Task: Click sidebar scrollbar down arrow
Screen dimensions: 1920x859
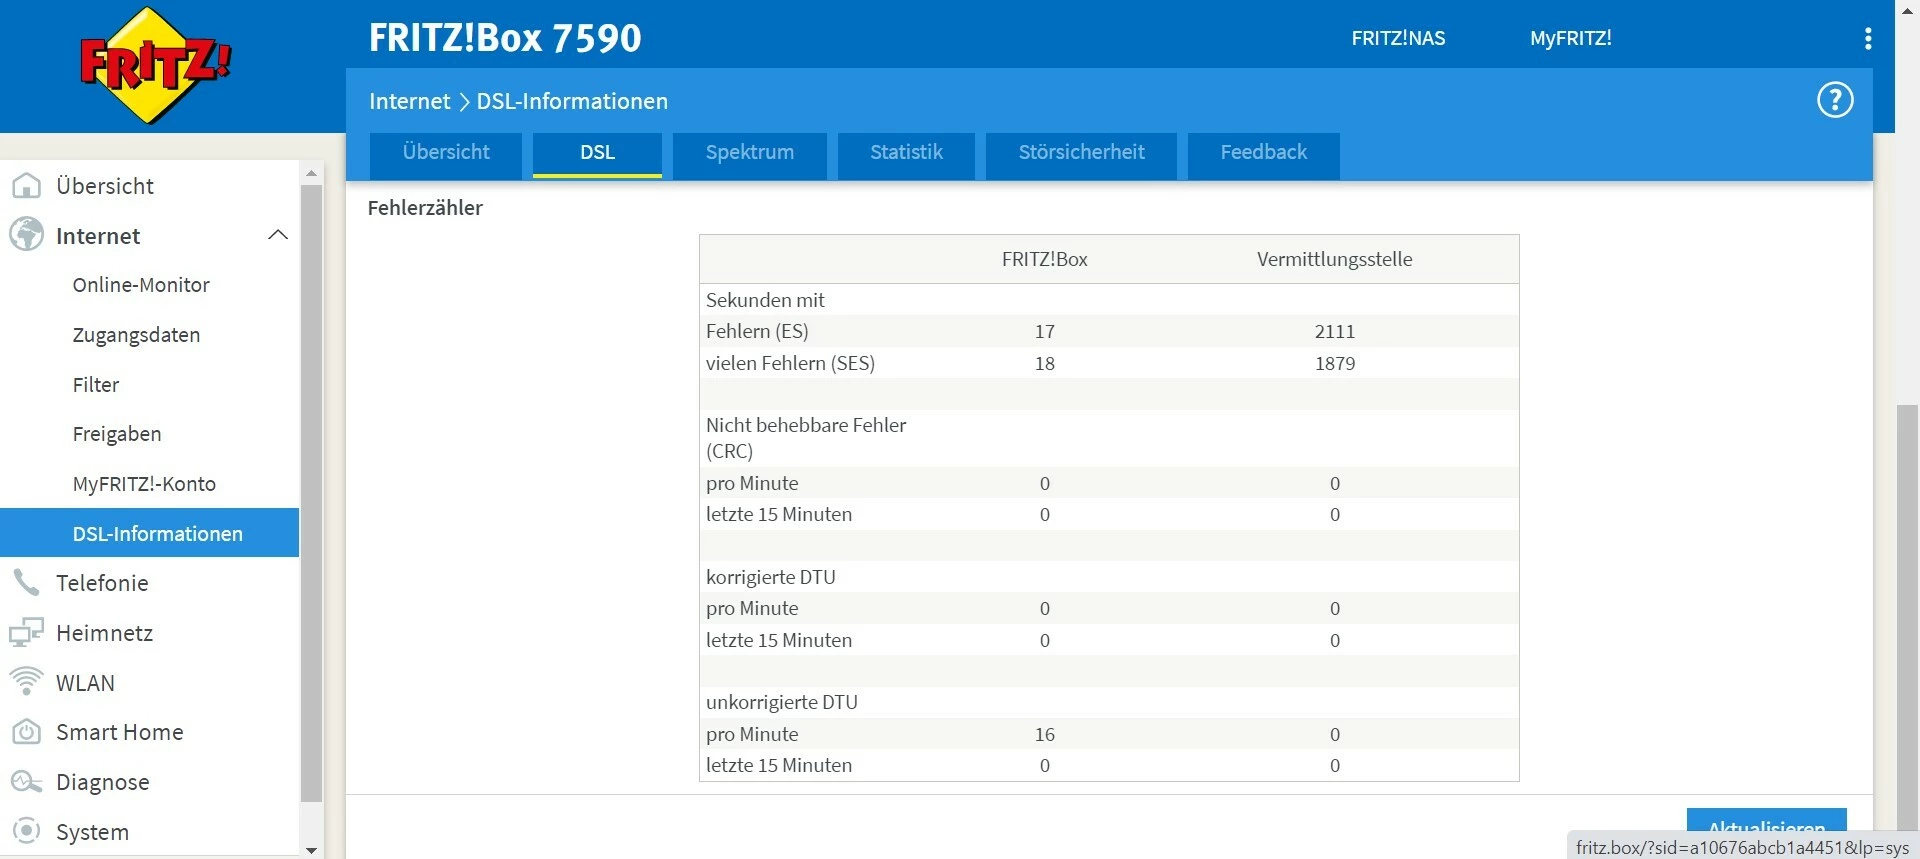Action: coord(311,850)
